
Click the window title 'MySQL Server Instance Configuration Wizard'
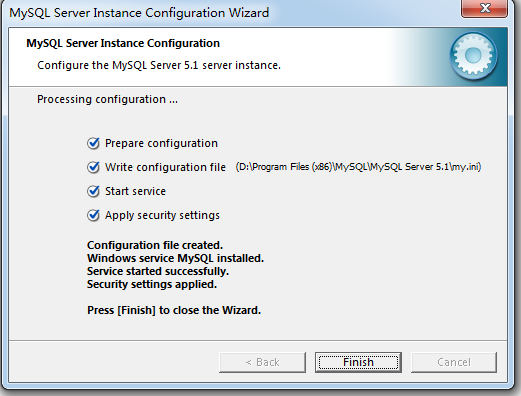click(x=139, y=13)
